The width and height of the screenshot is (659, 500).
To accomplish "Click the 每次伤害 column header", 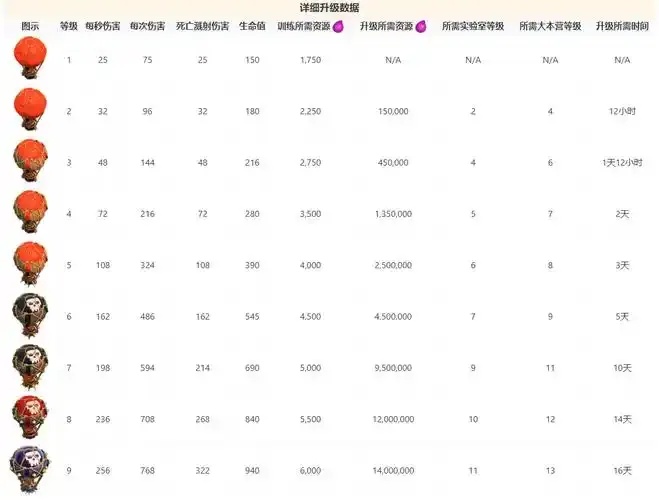I will tap(147, 26).
